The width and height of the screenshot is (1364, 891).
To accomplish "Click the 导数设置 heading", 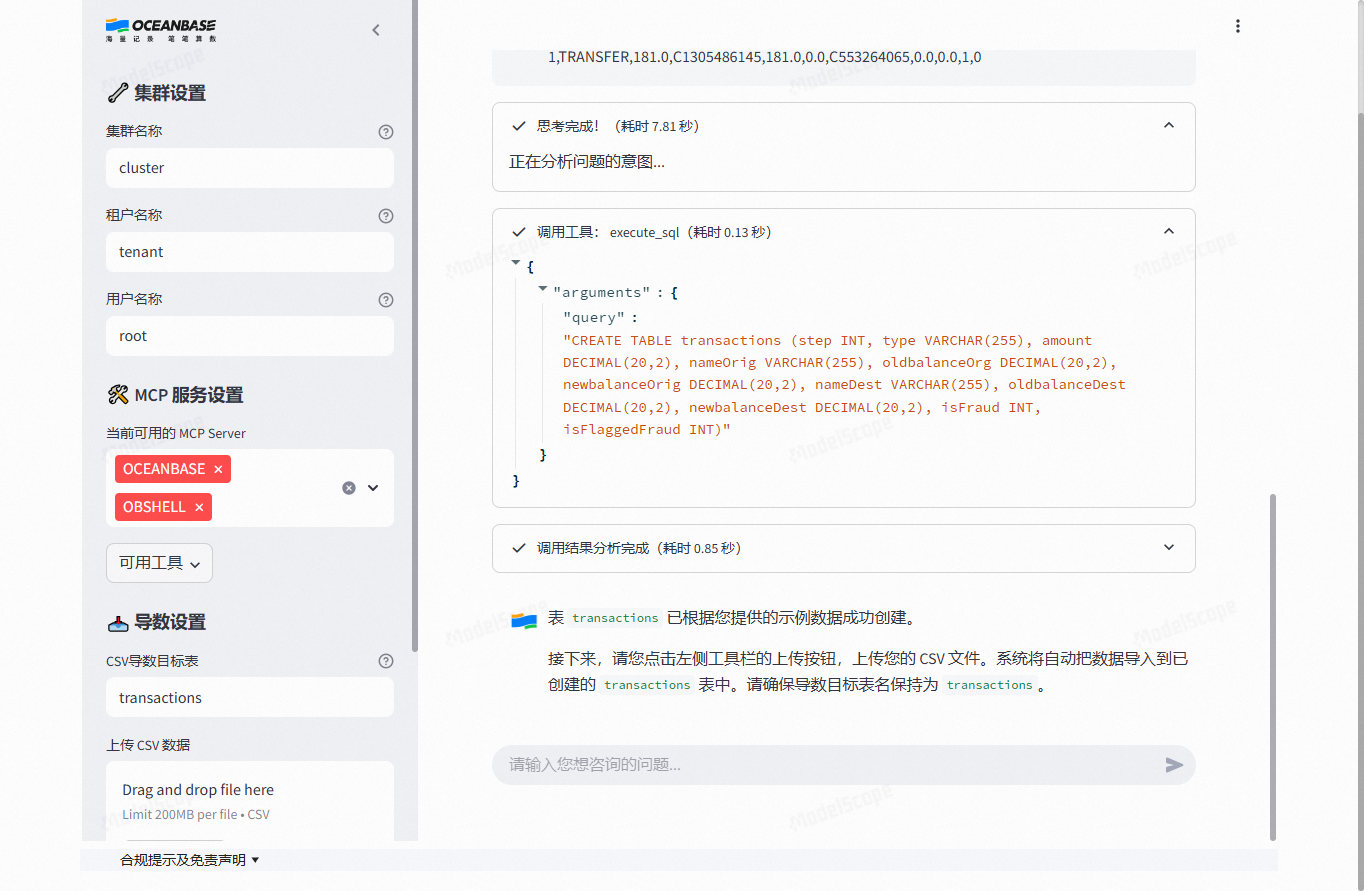I will coord(156,622).
